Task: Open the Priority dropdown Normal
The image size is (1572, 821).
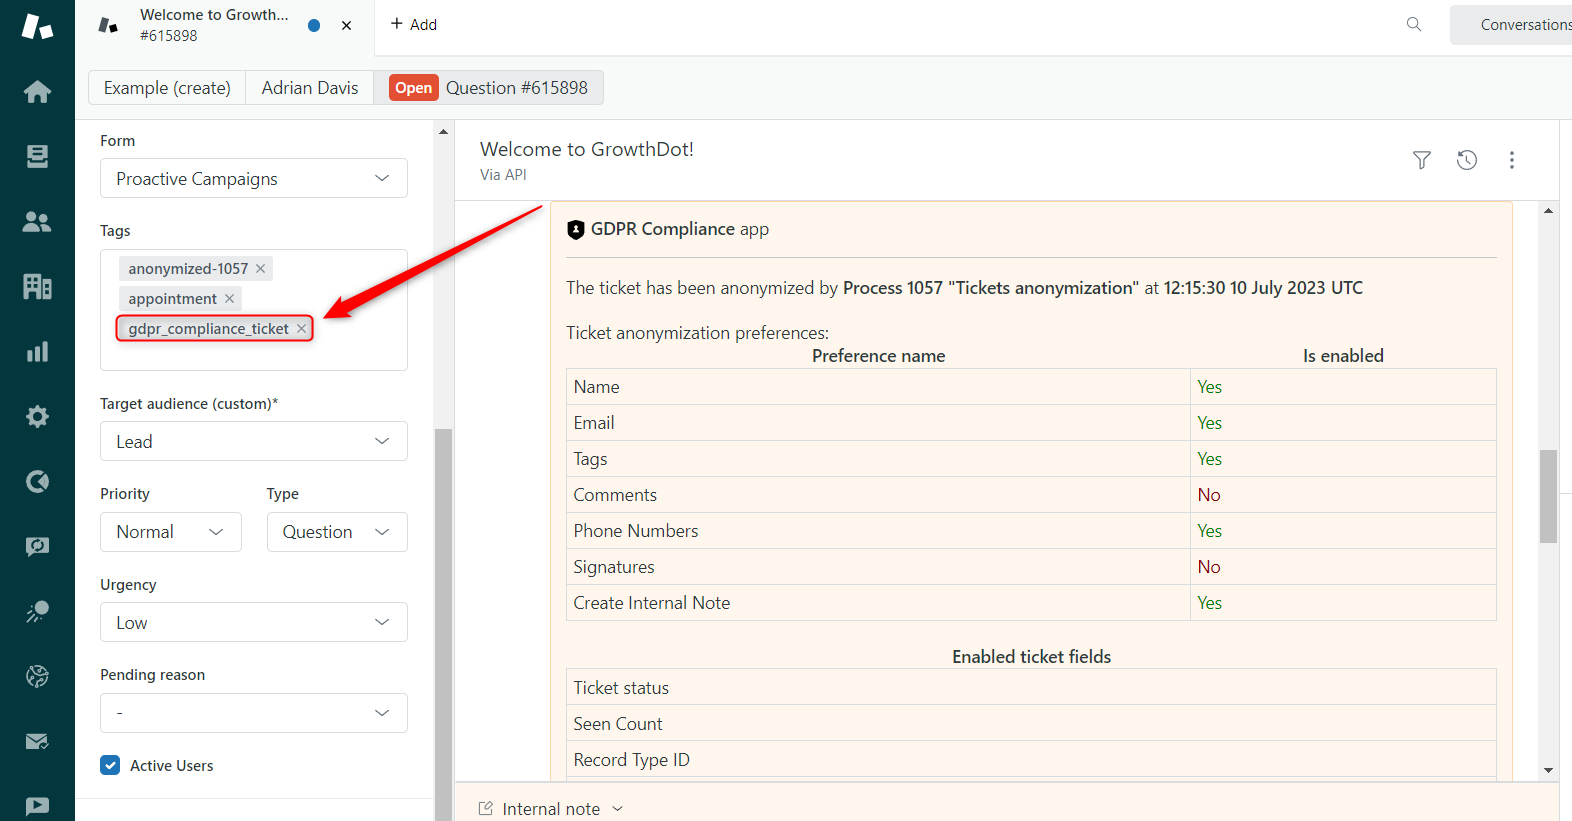Action: 171,532
